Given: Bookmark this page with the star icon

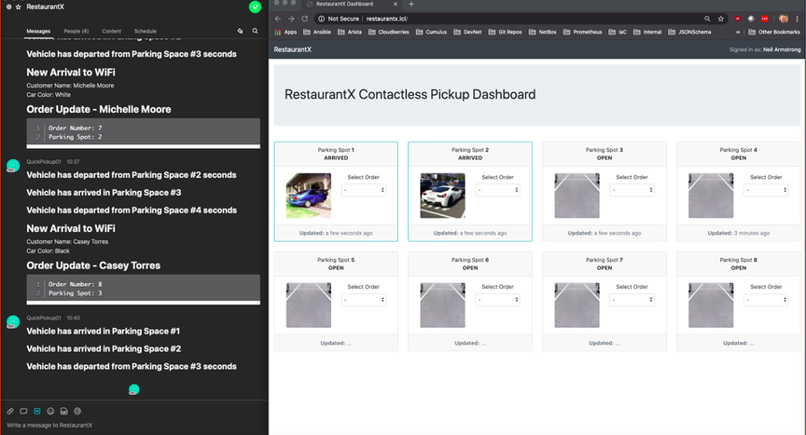Looking at the screenshot, I should click(x=722, y=18).
